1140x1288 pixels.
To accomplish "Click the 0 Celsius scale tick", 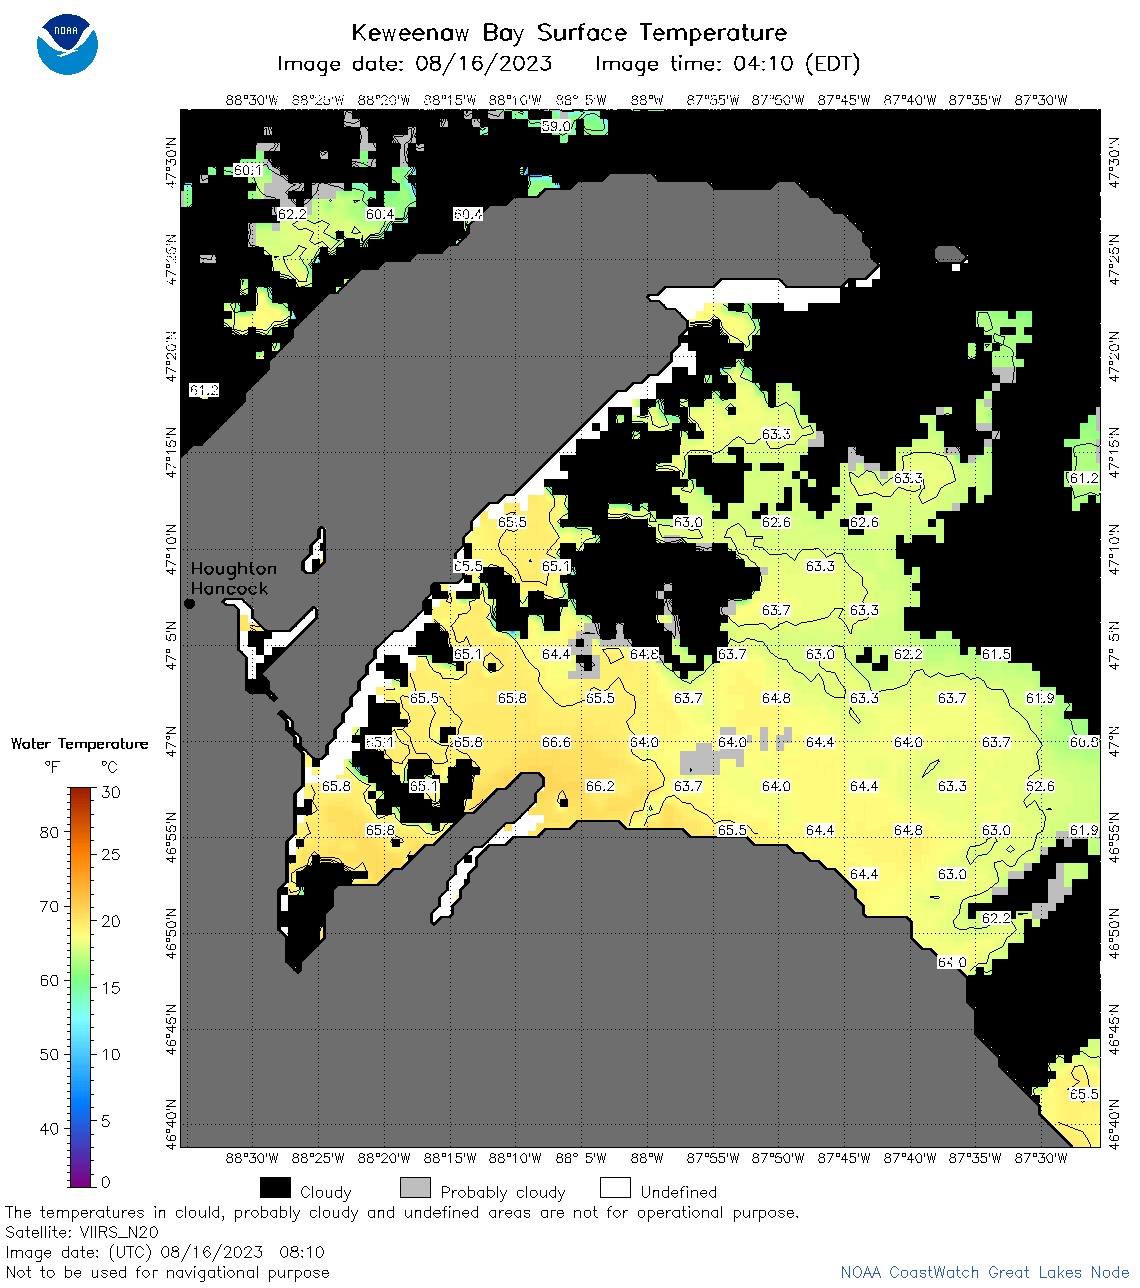I will (x=106, y=1182).
